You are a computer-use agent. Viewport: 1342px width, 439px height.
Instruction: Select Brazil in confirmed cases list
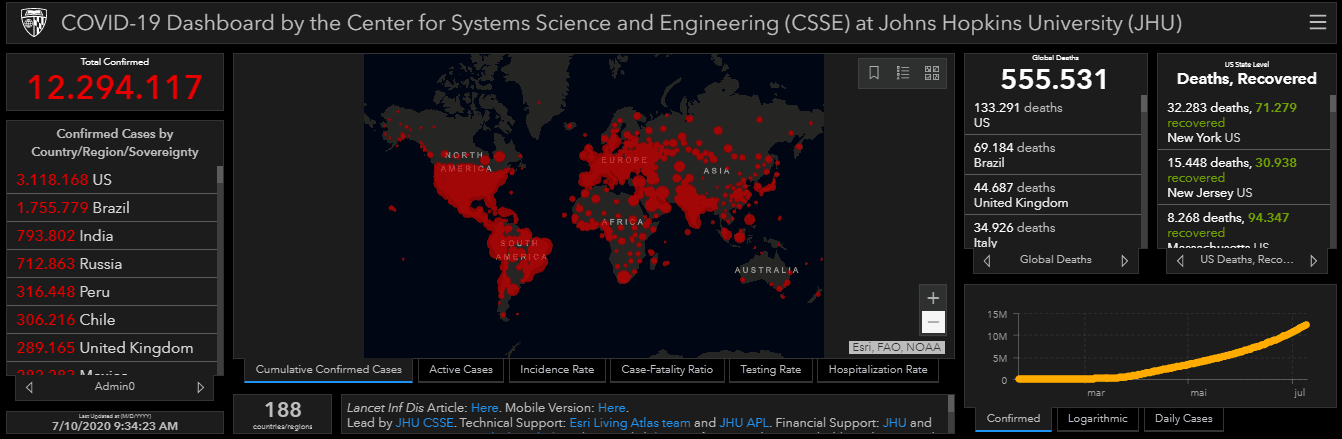[113, 208]
